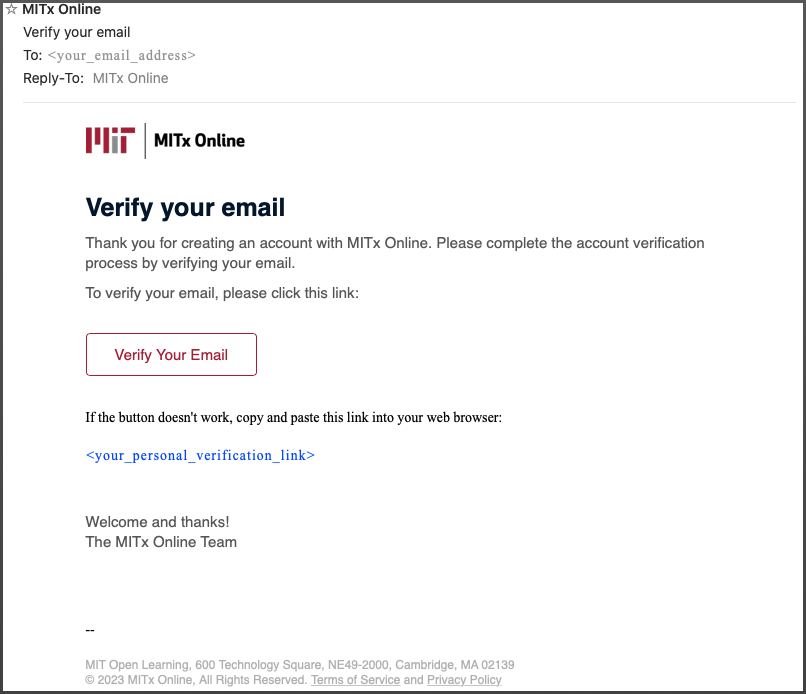Click the copy and paste instruction text
Image resolution: width=806 pixels, height=694 pixels.
point(294,417)
